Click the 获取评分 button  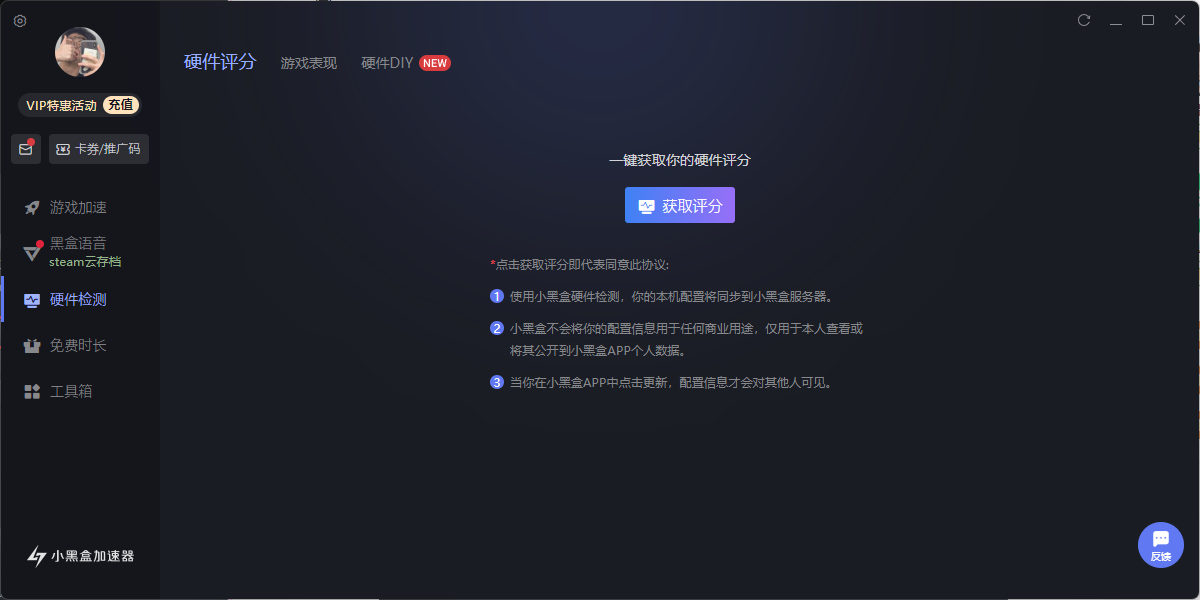680,205
